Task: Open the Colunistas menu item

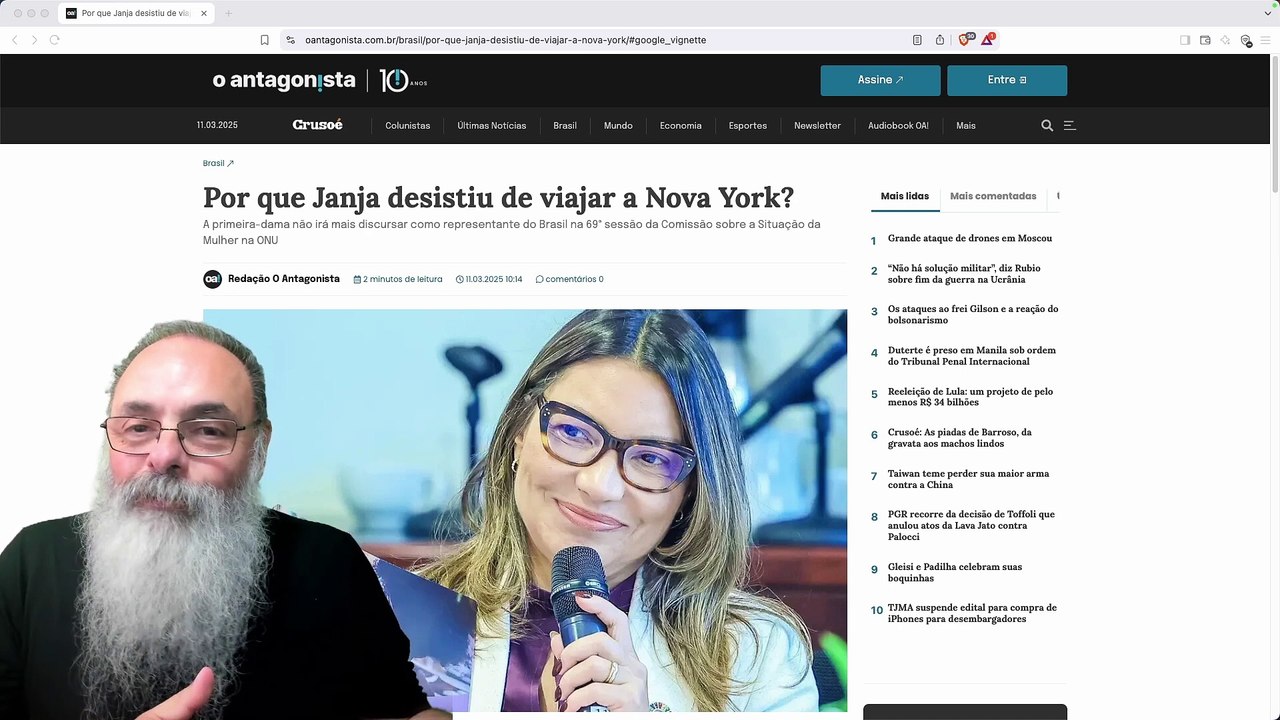Action: click(408, 126)
